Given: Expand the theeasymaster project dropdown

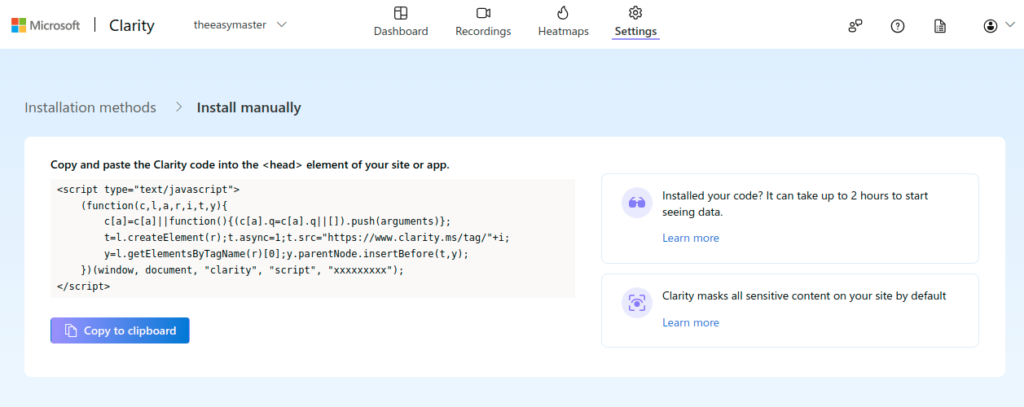Looking at the screenshot, I should 240,25.
